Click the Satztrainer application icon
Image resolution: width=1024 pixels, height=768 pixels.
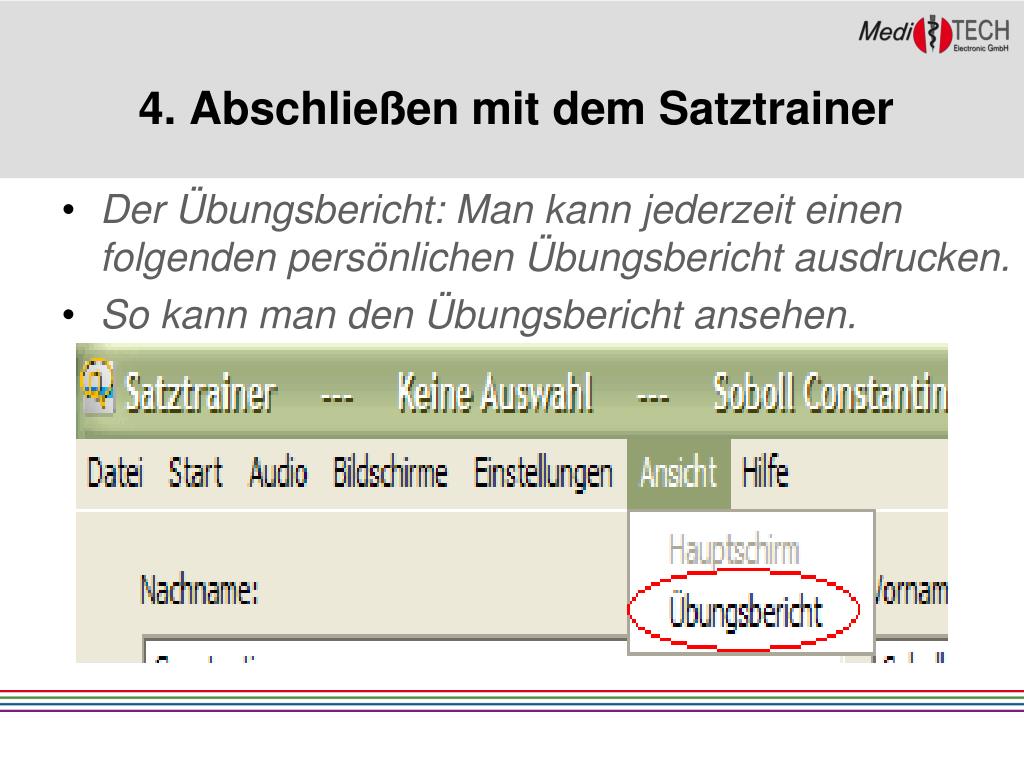click(x=97, y=387)
